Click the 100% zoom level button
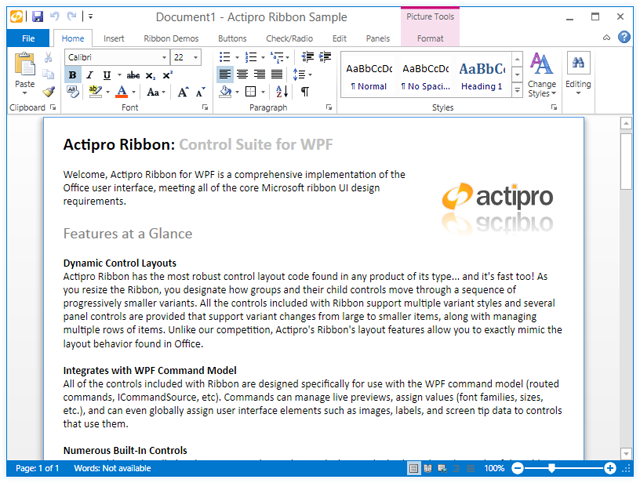This screenshot has height=483, width=640. click(x=494, y=468)
